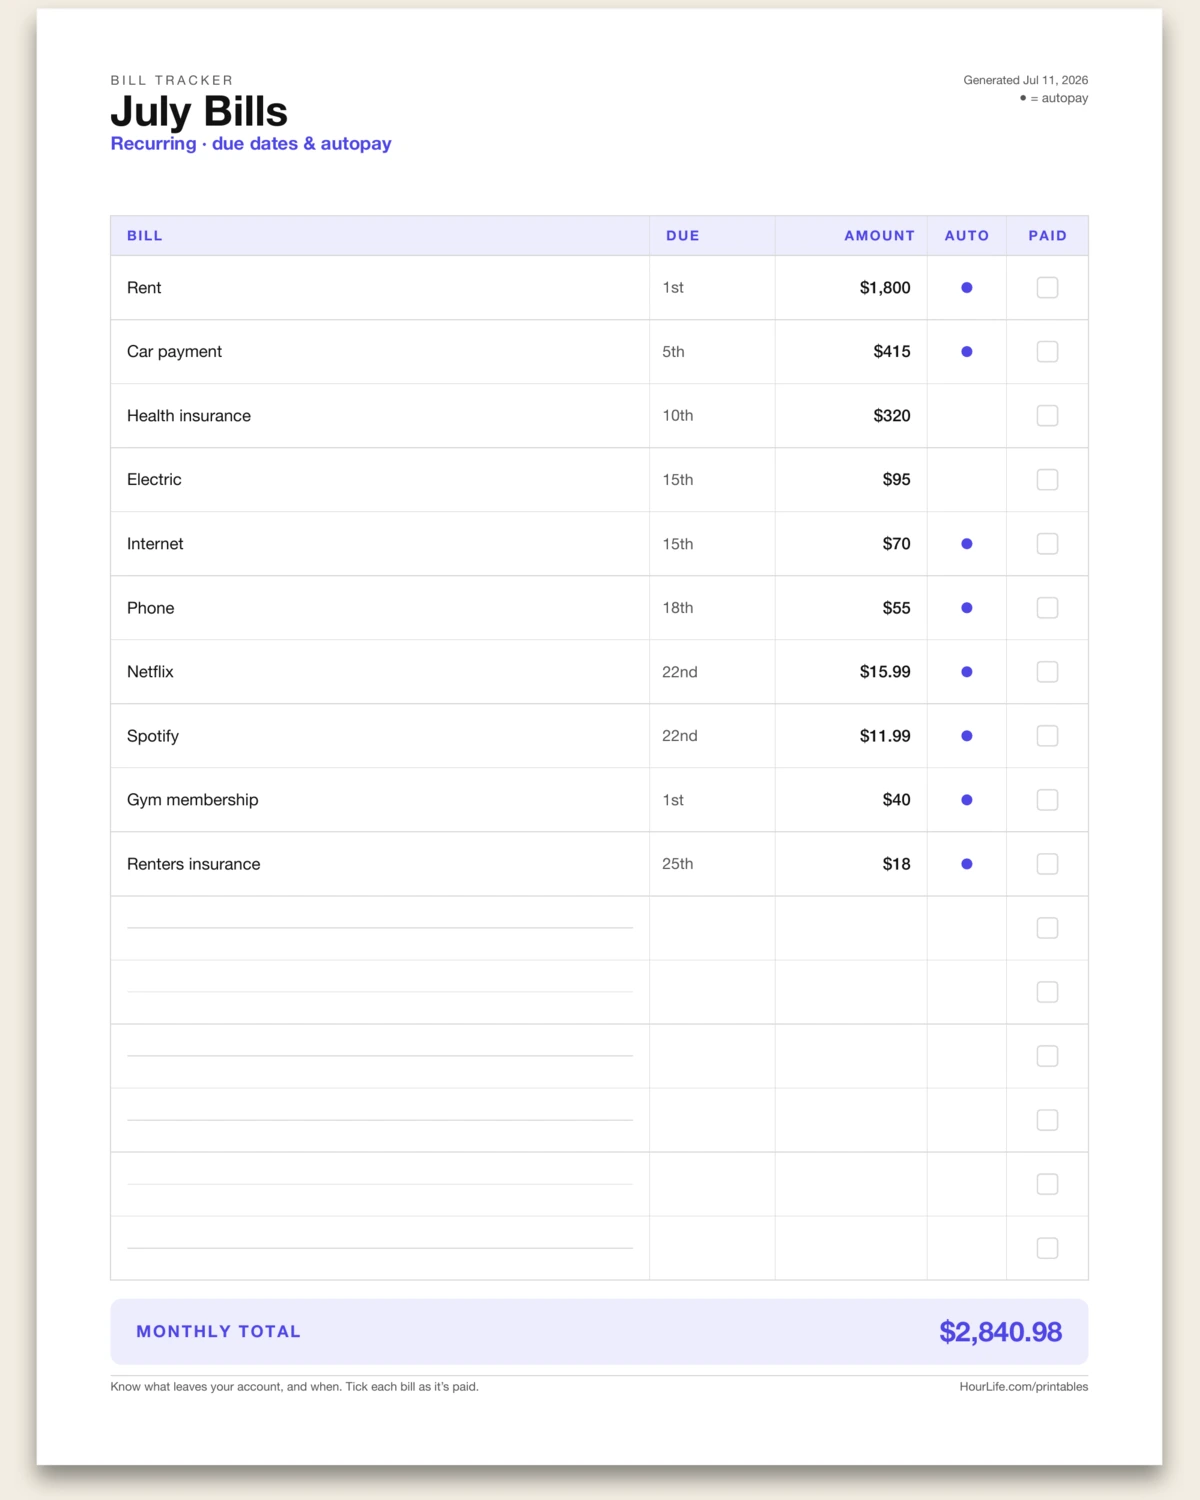Click the 10th due date

[678, 416]
